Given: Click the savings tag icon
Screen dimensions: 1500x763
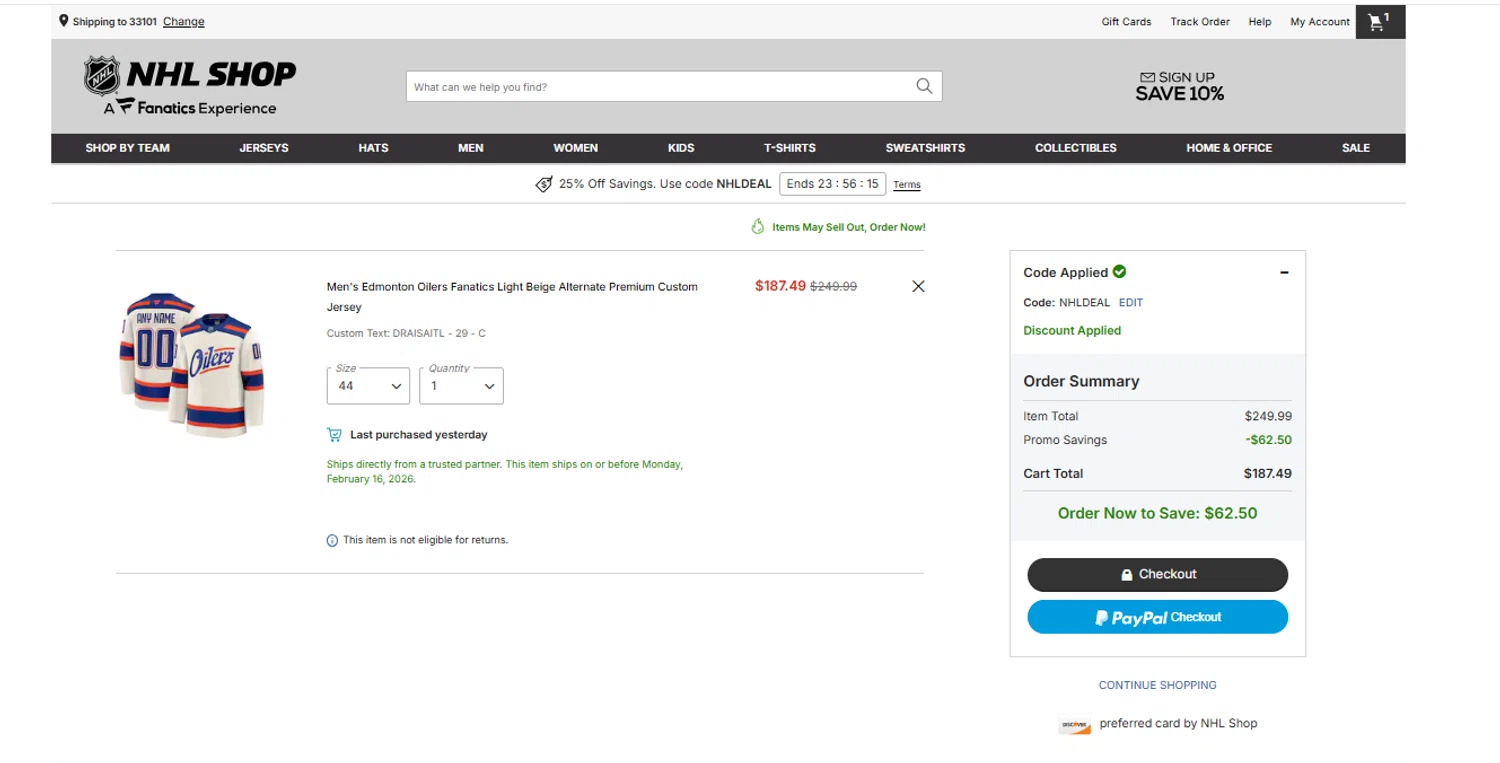Looking at the screenshot, I should click(x=544, y=184).
